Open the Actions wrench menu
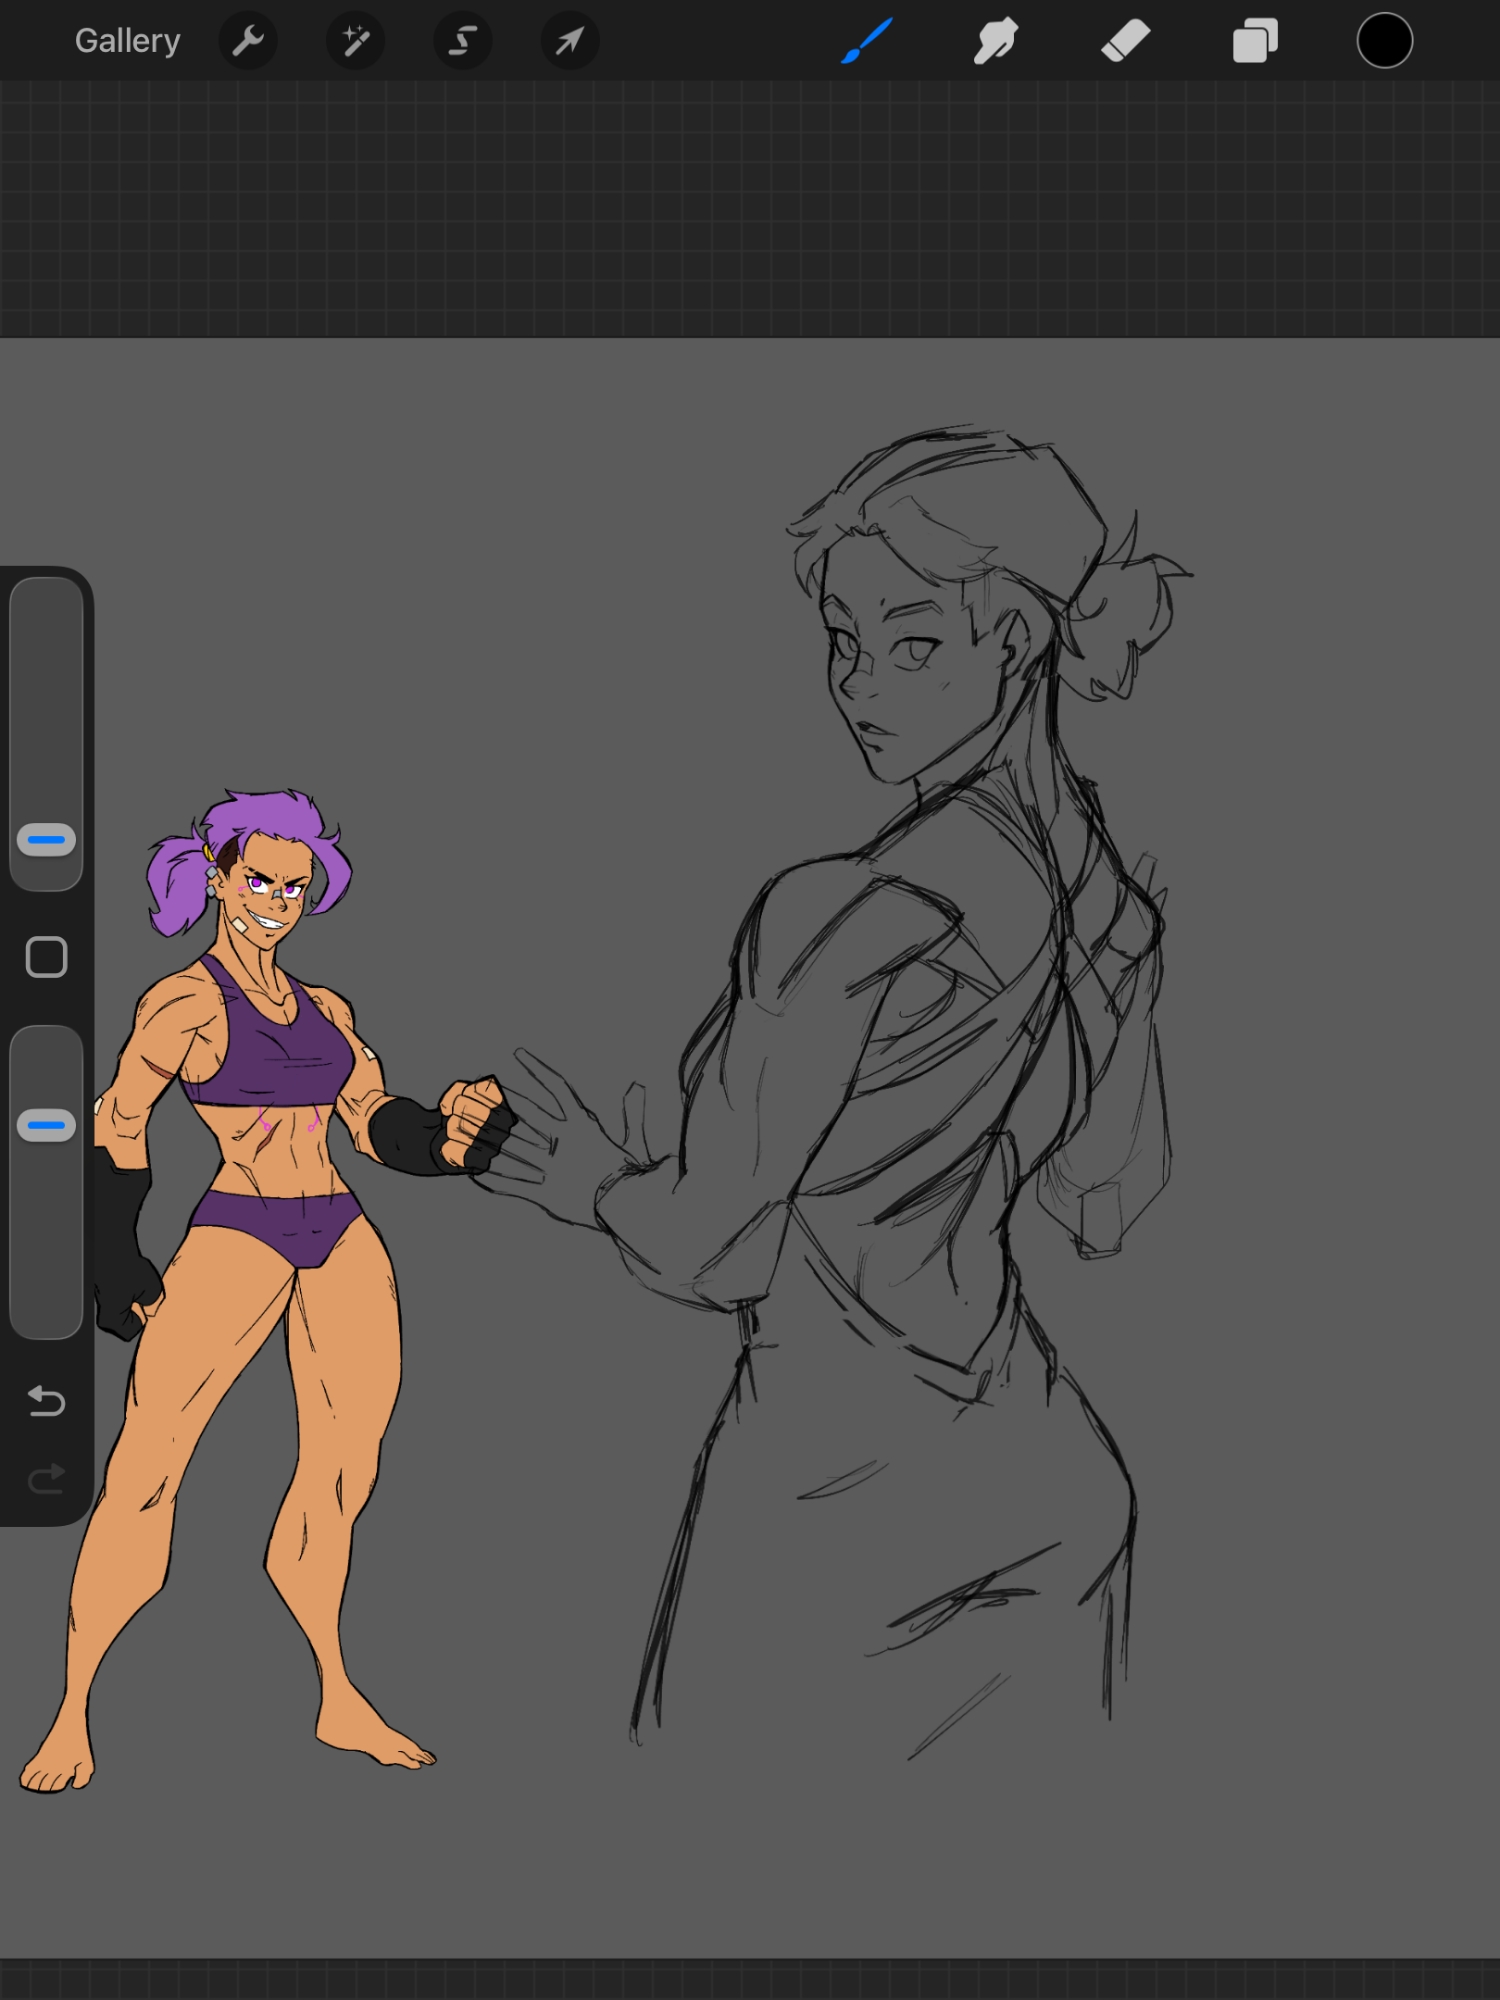Viewport: 1500px width, 2000px height. [248, 41]
